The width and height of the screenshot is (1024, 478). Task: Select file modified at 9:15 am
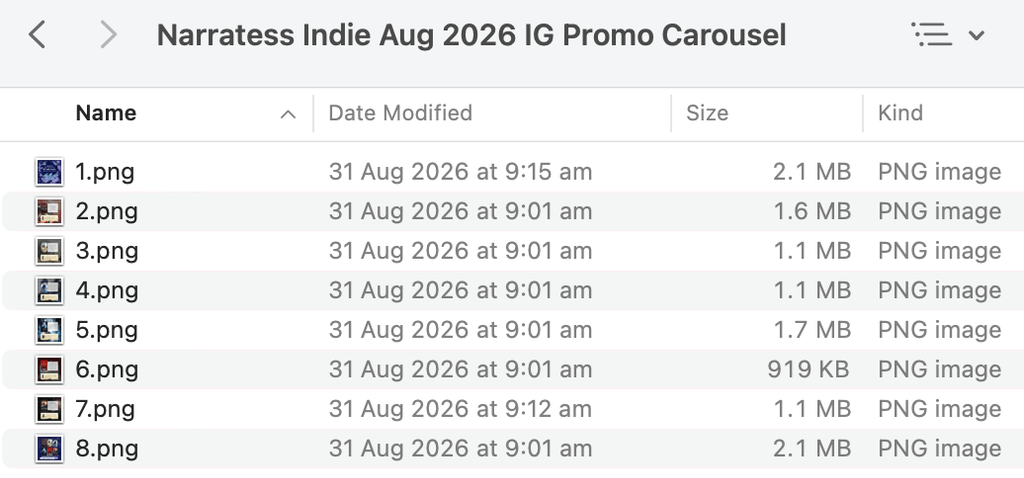512,172
